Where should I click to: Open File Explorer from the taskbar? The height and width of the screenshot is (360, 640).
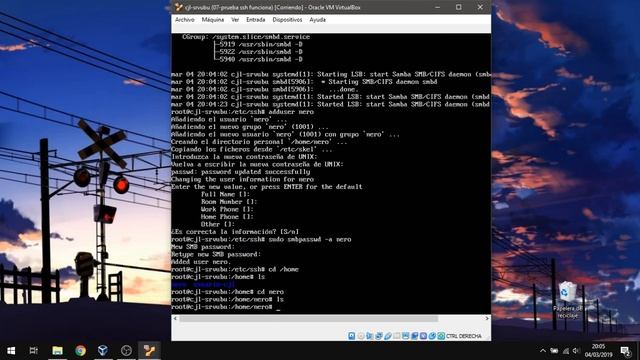[x=58, y=351]
